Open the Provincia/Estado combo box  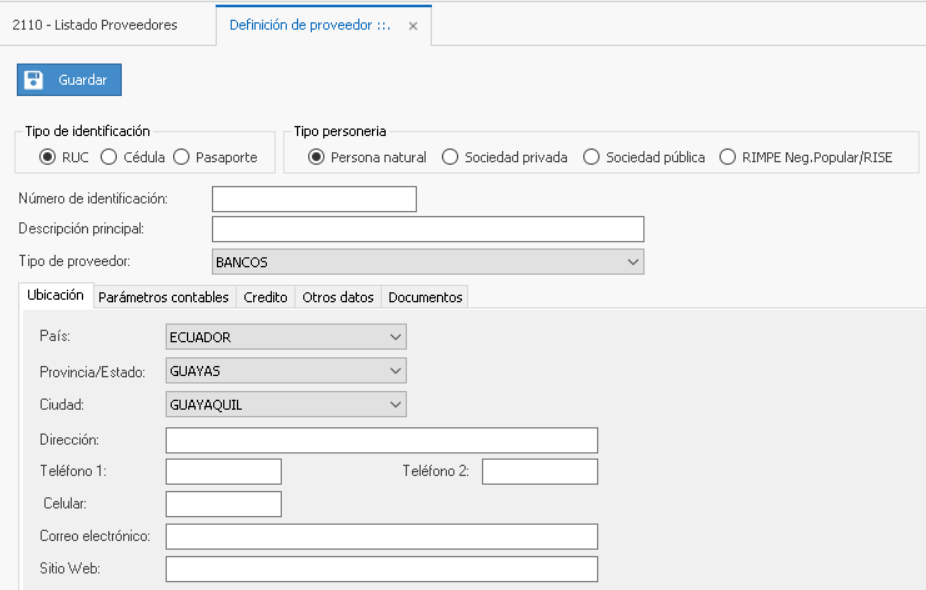click(x=395, y=371)
